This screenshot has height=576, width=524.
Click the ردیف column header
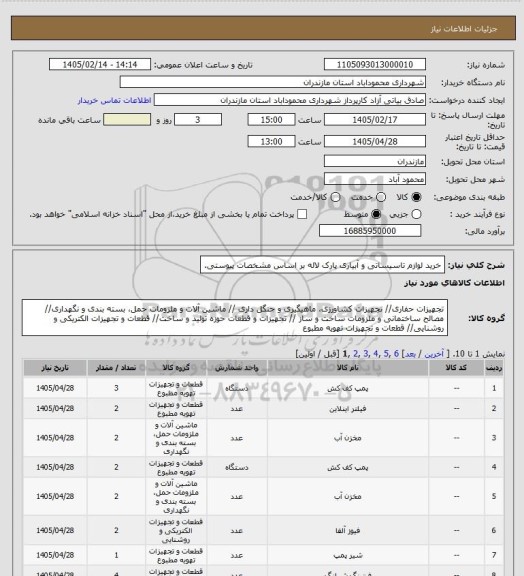pos(494,368)
